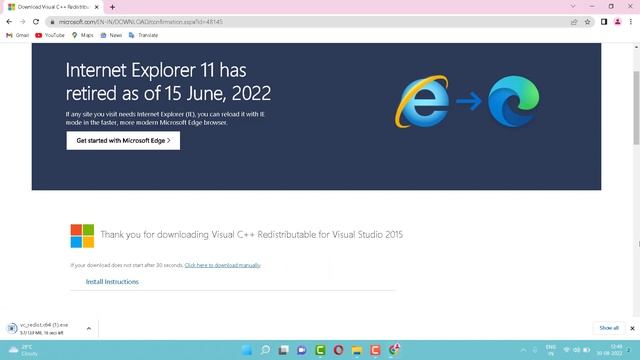Expand the vc_redist download options chevron
Viewport: 640px width, 360px height.
89,328
